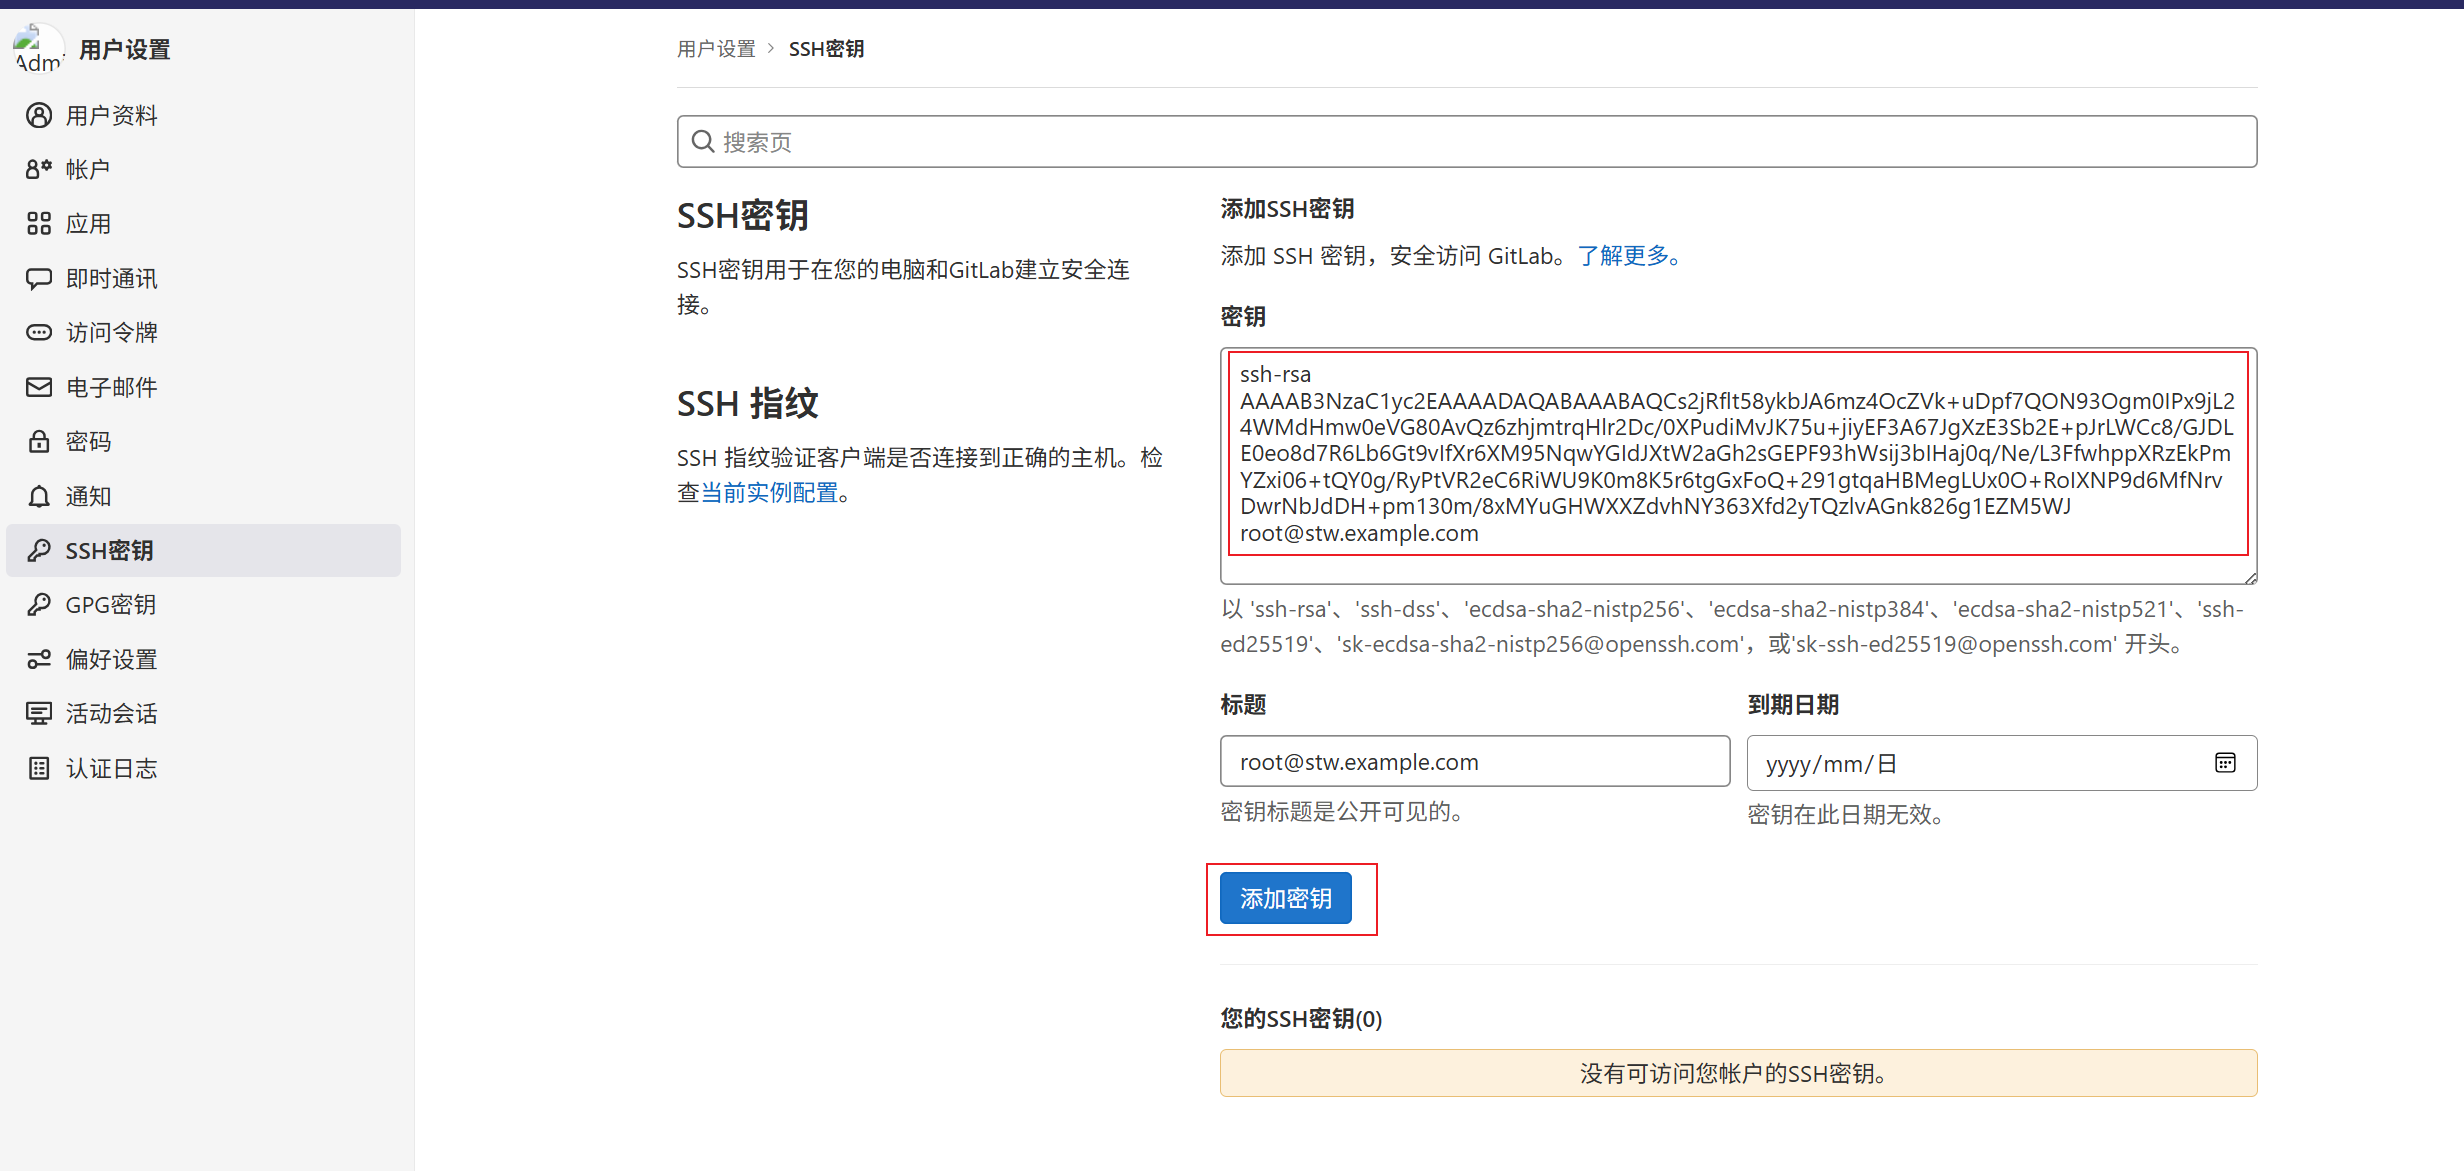This screenshot has width=2464, height=1171.
Task: Click the admin avatar at top left
Action: tap(38, 49)
